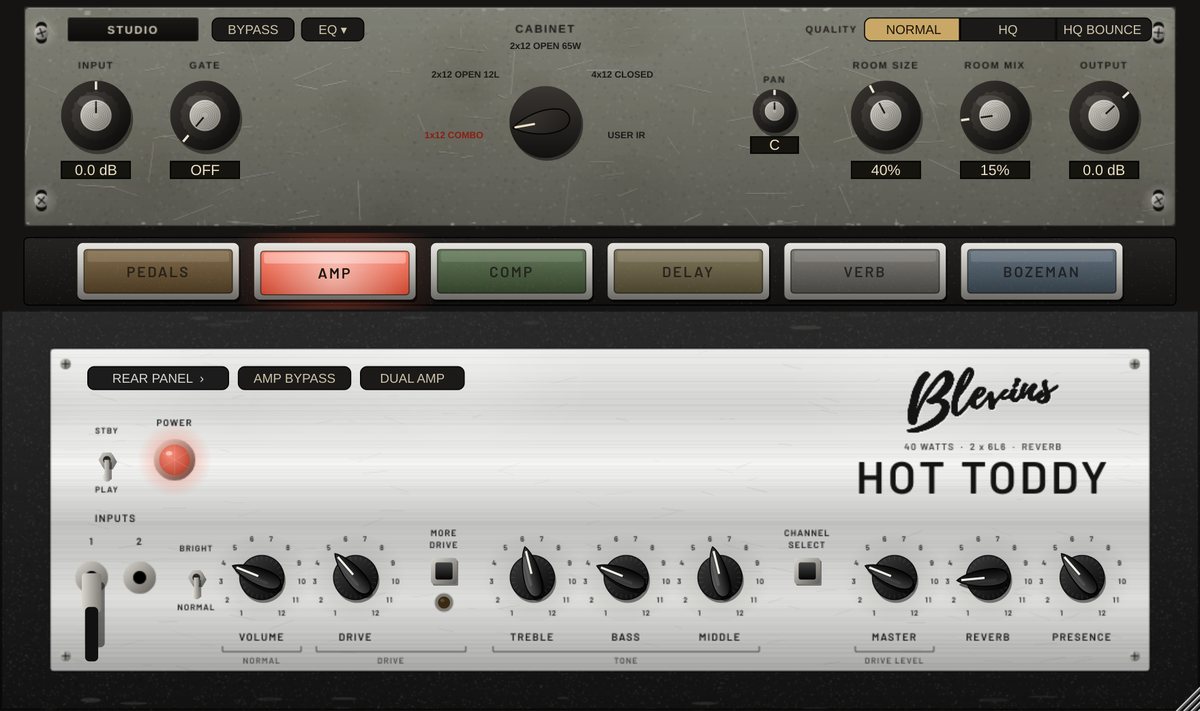Click the PRESENCE knob
Image resolution: width=1200 pixels, height=711 pixels.
[x=1081, y=577]
